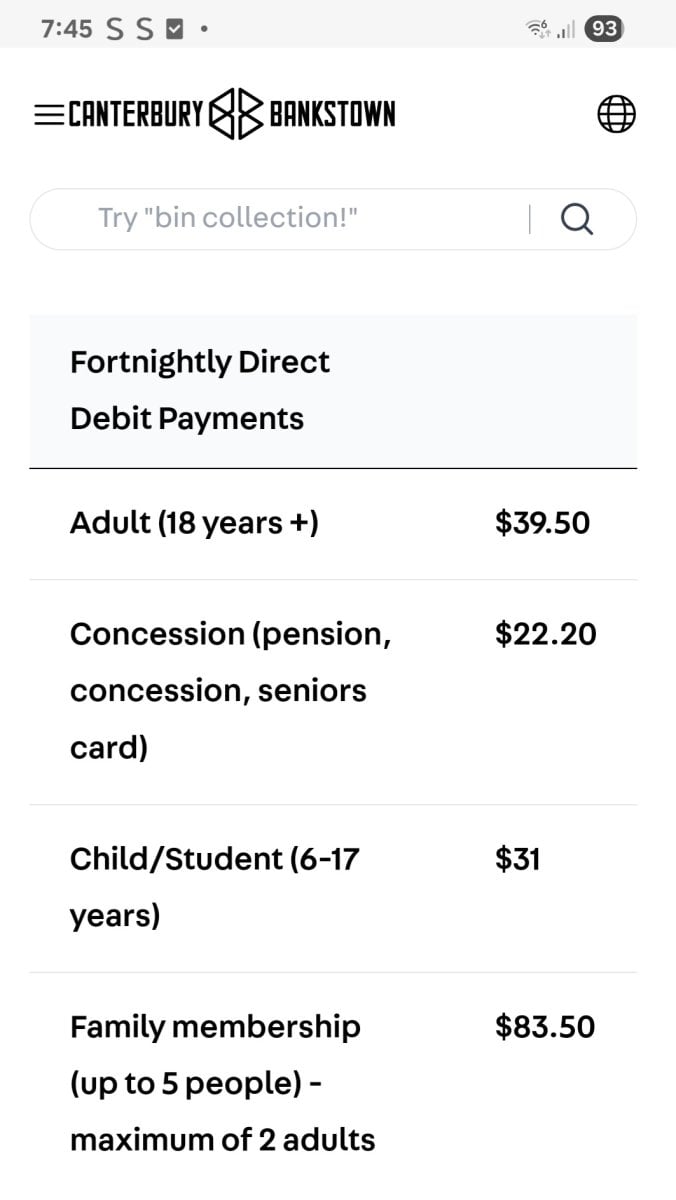Viewport: 676px width, 1200px height.
Task: Open the hamburger navigation menu
Action: coord(48,115)
